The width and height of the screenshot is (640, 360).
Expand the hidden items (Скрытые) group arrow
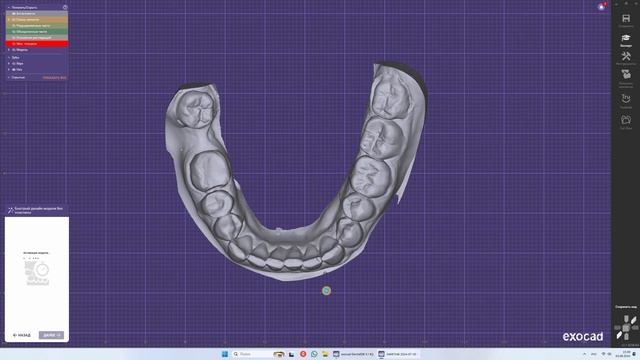click(9, 78)
